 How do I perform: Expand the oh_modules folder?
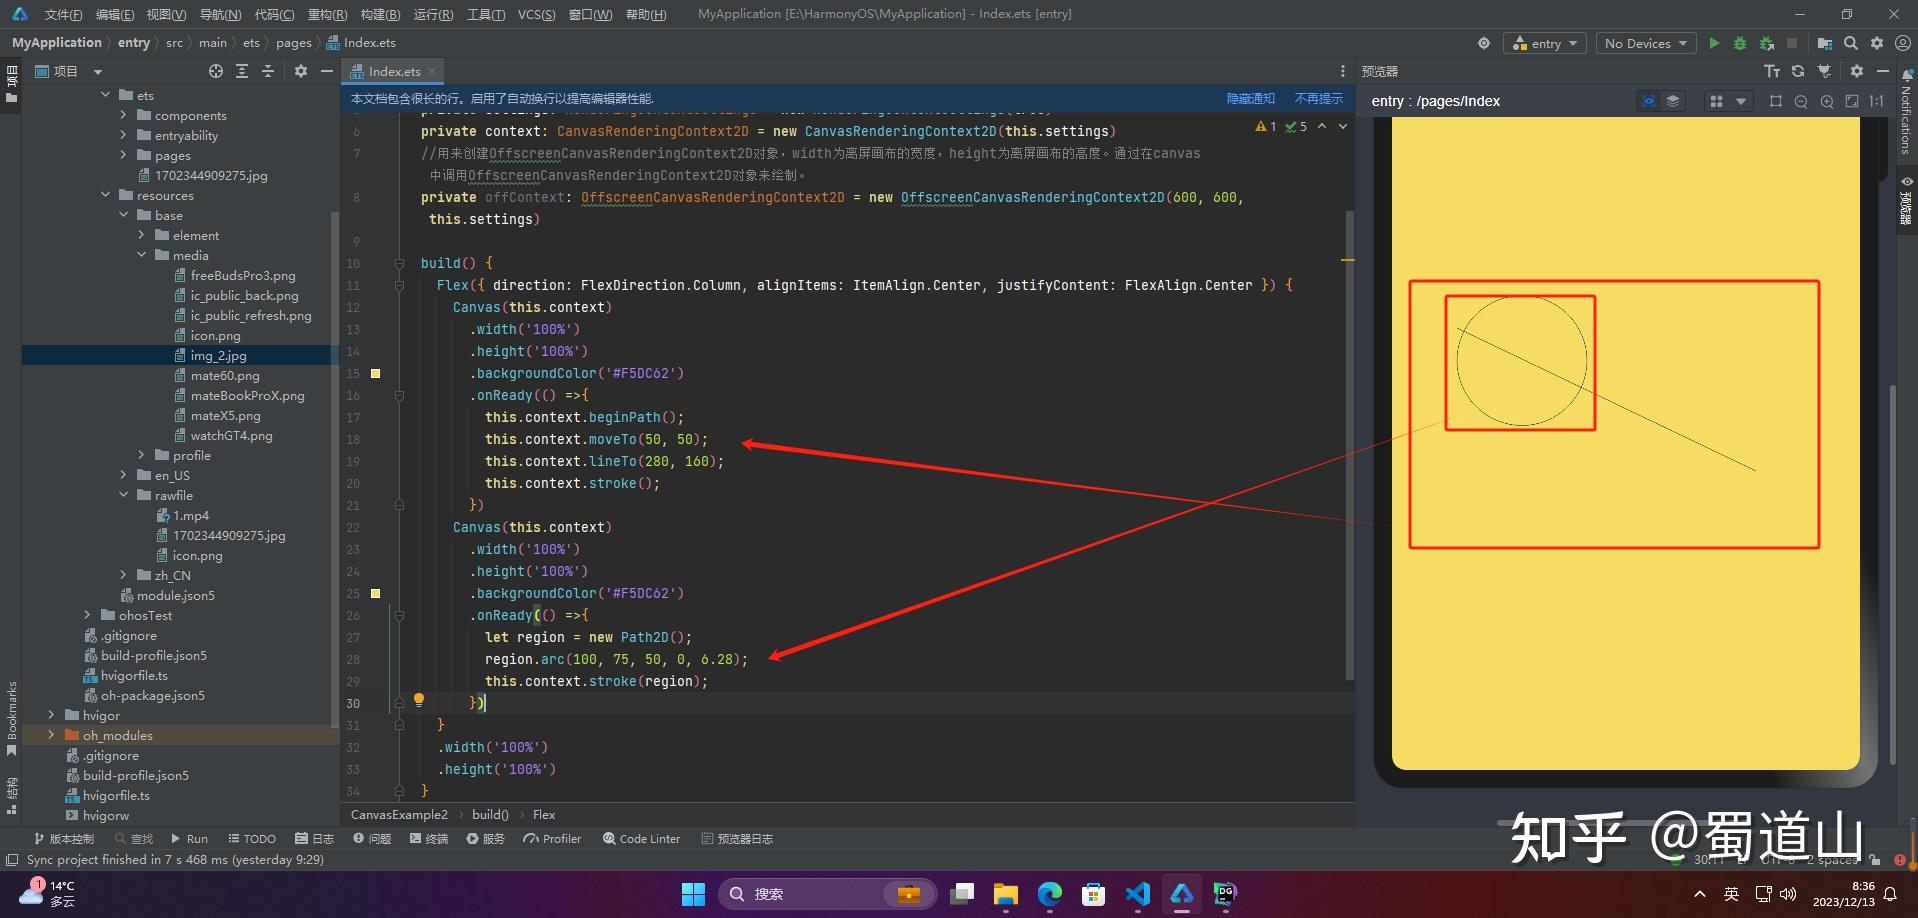[52, 735]
